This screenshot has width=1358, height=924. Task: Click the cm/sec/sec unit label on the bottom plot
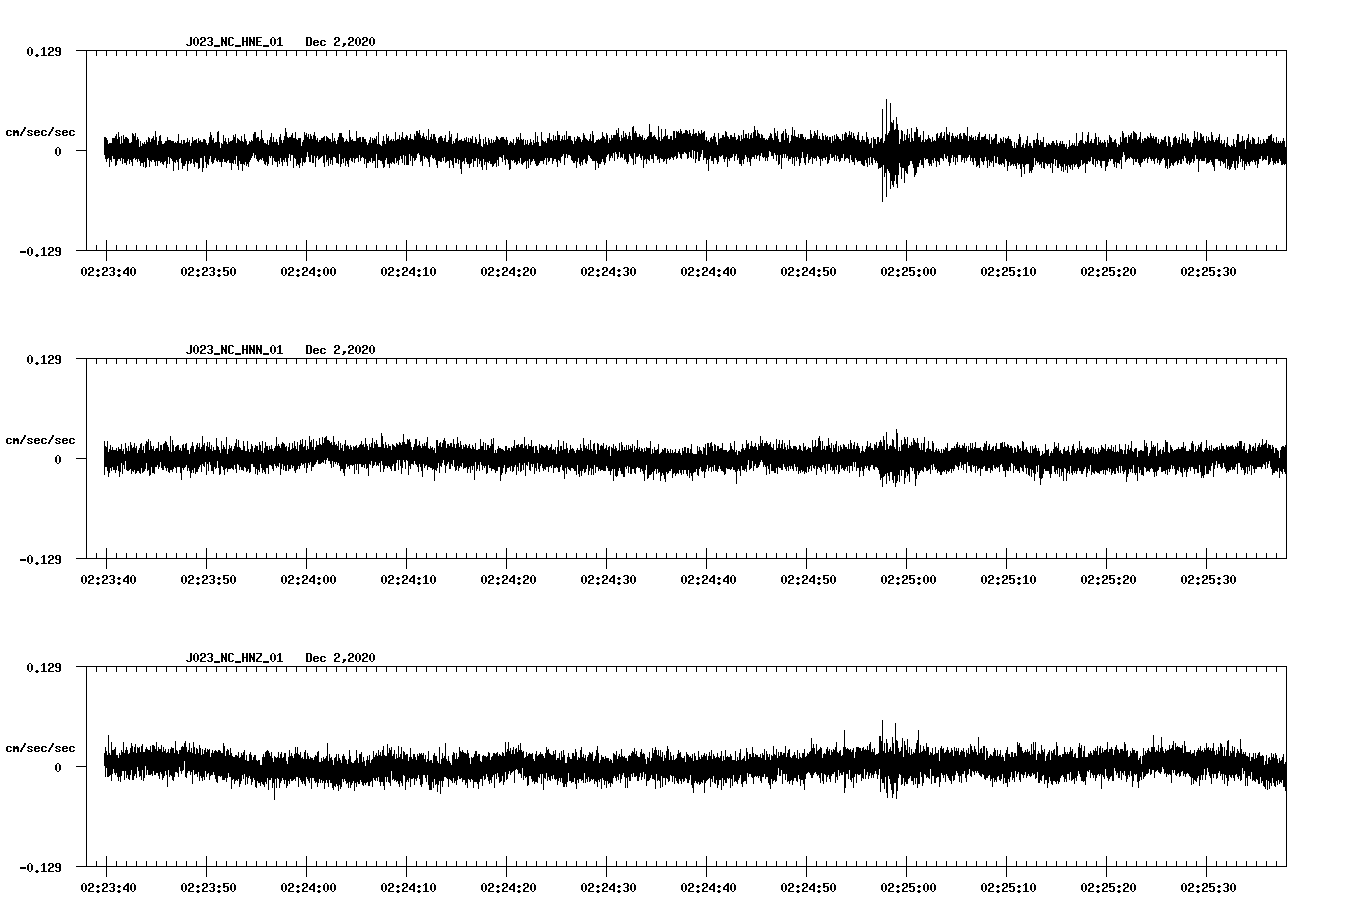click(x=40, y=746)
